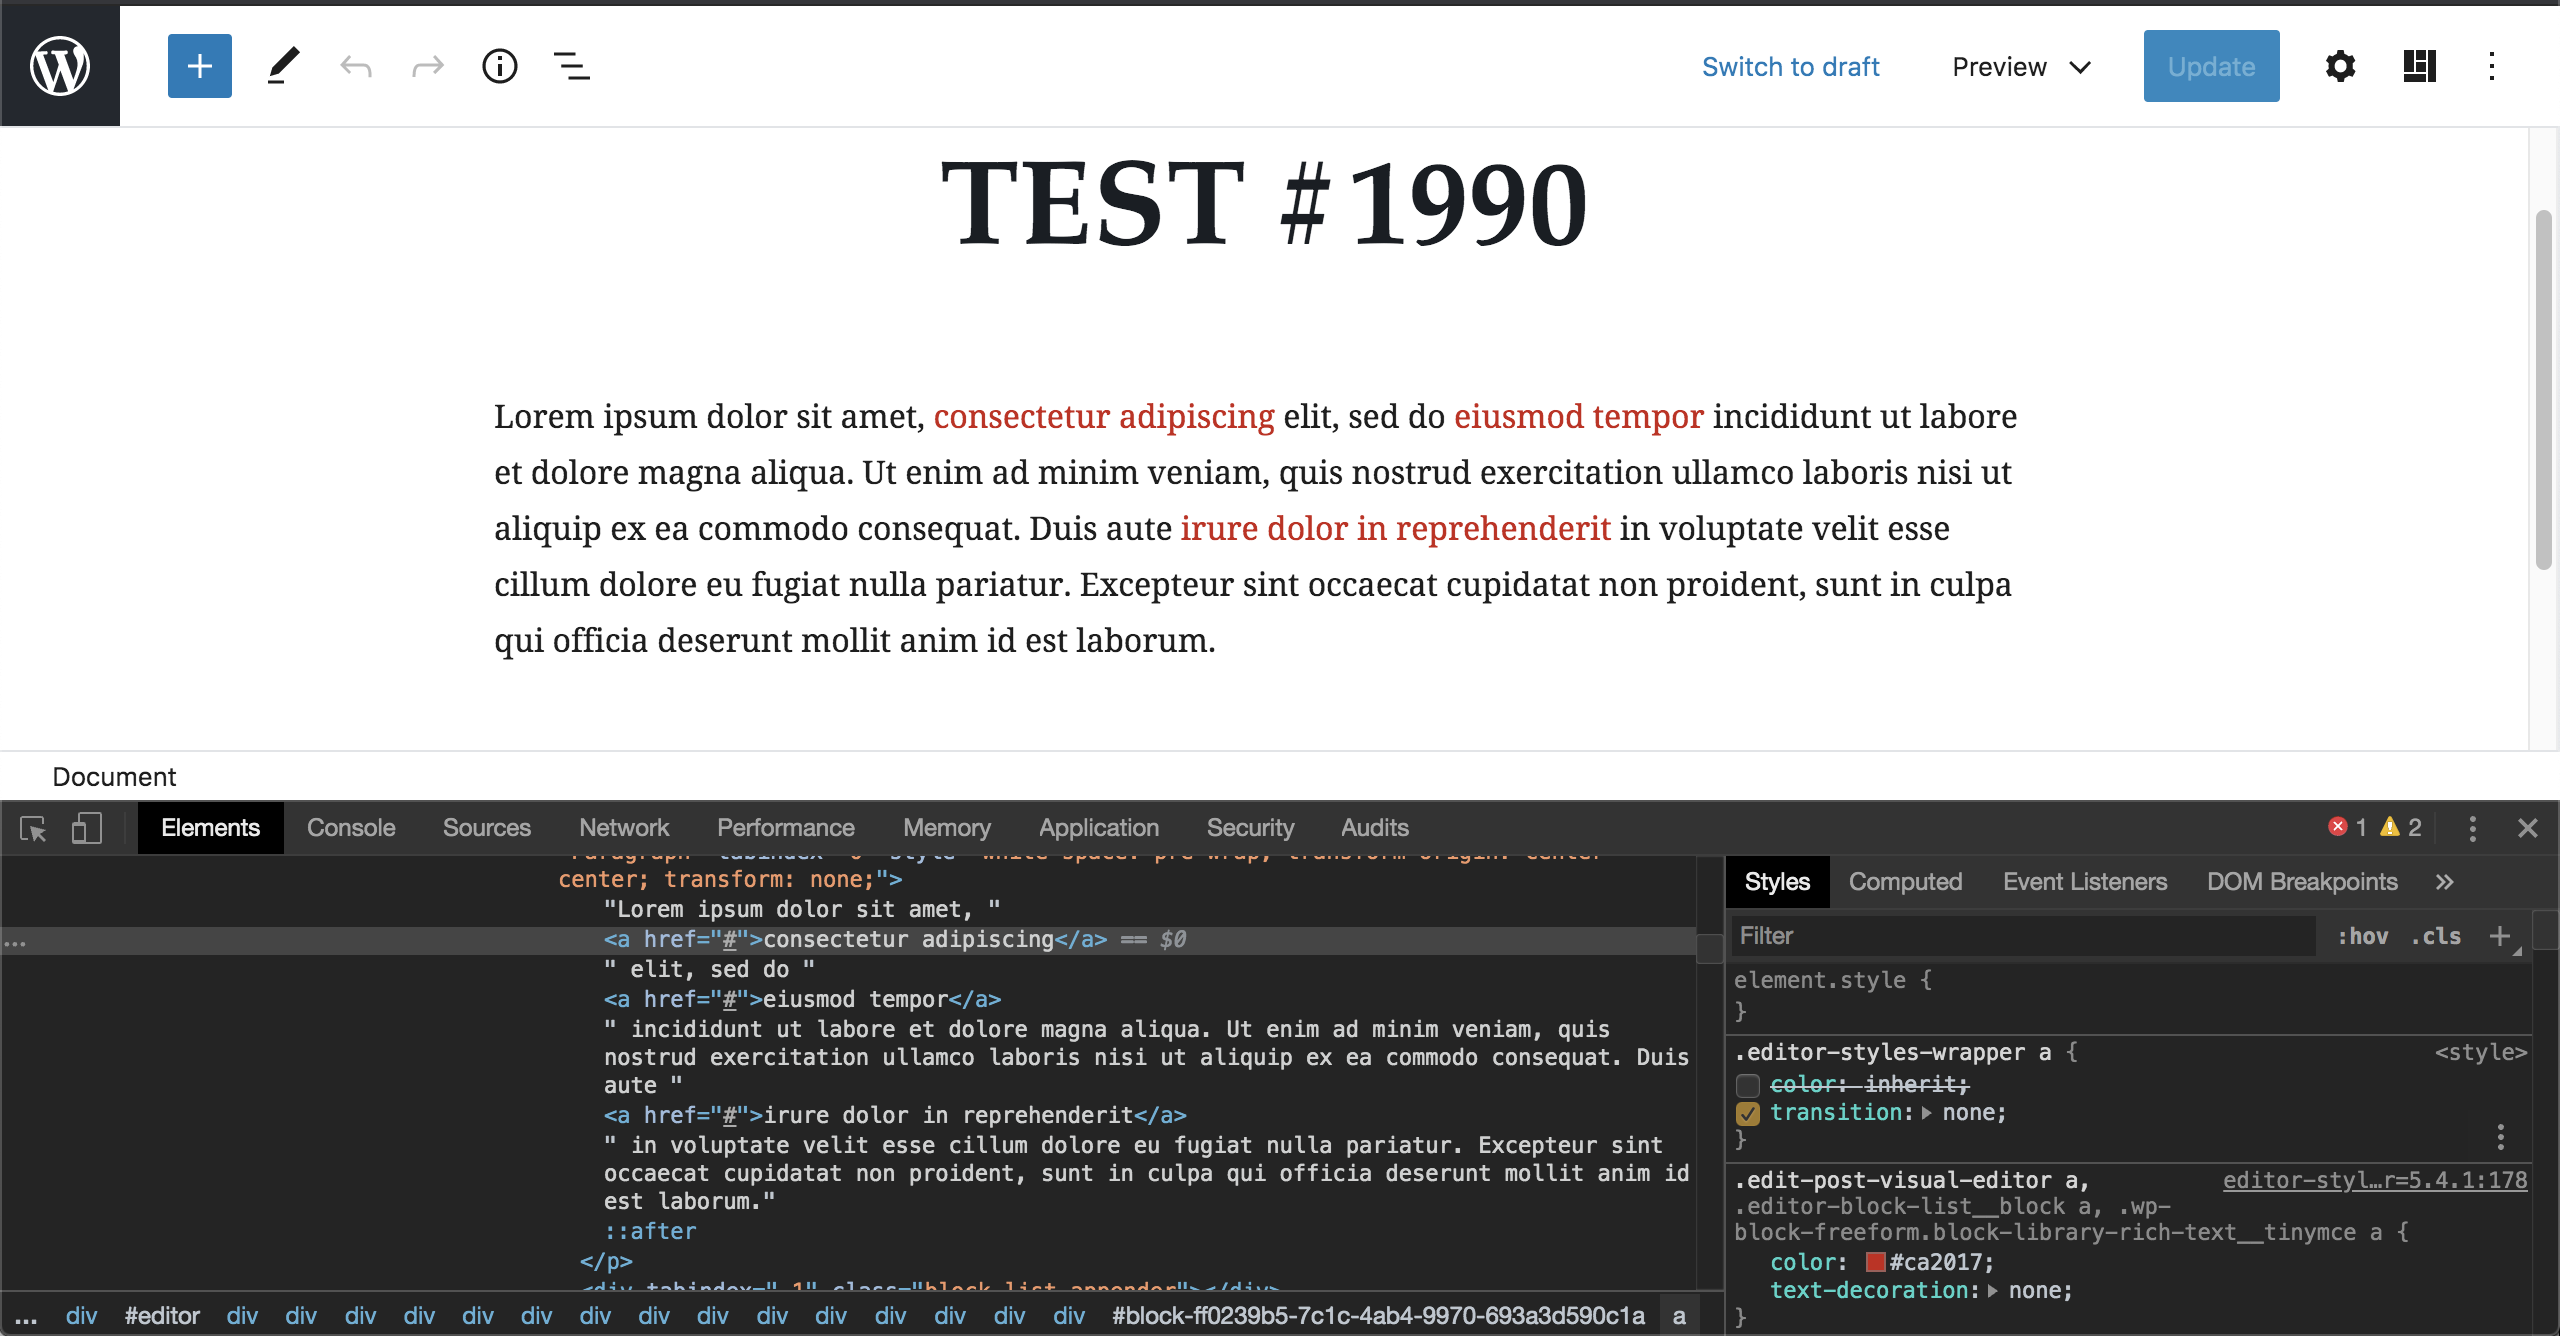Screen dimensions: 2560x1336
Task: Open rule options dots in Styles pane
Action: (x=2501, y=1136)
